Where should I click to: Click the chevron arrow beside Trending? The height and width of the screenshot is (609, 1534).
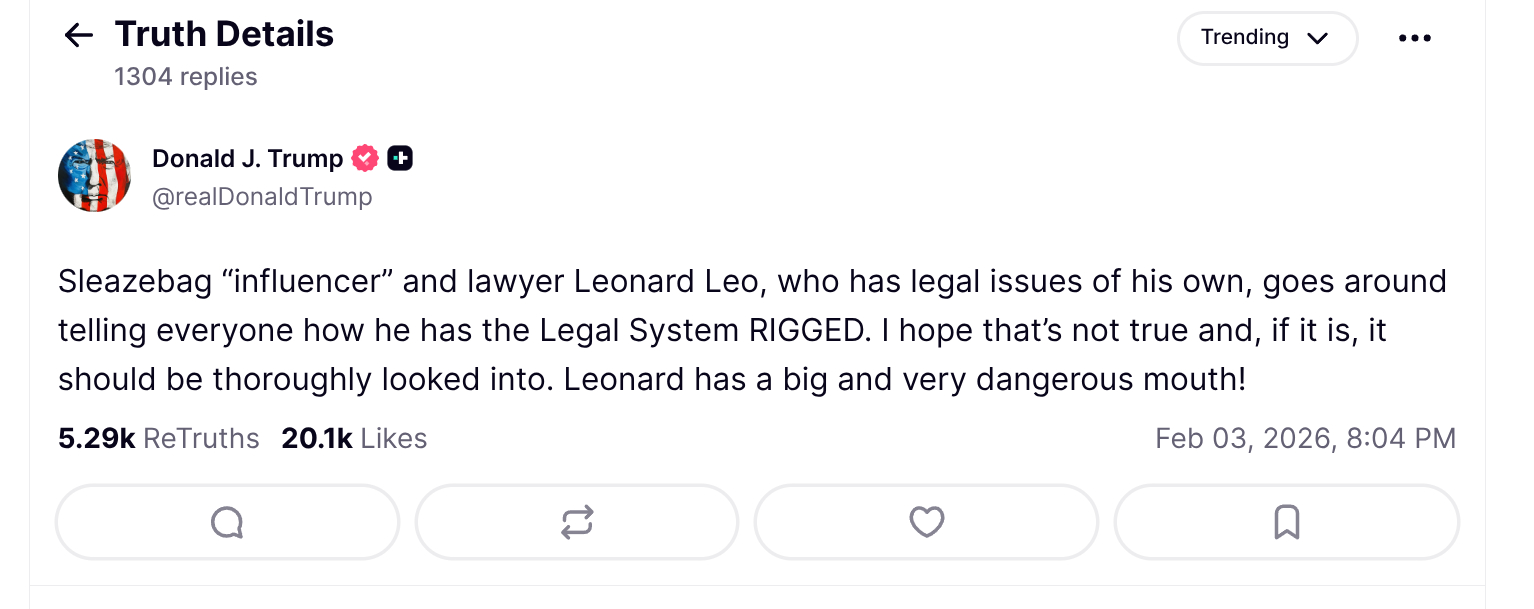coord(1317,39)
